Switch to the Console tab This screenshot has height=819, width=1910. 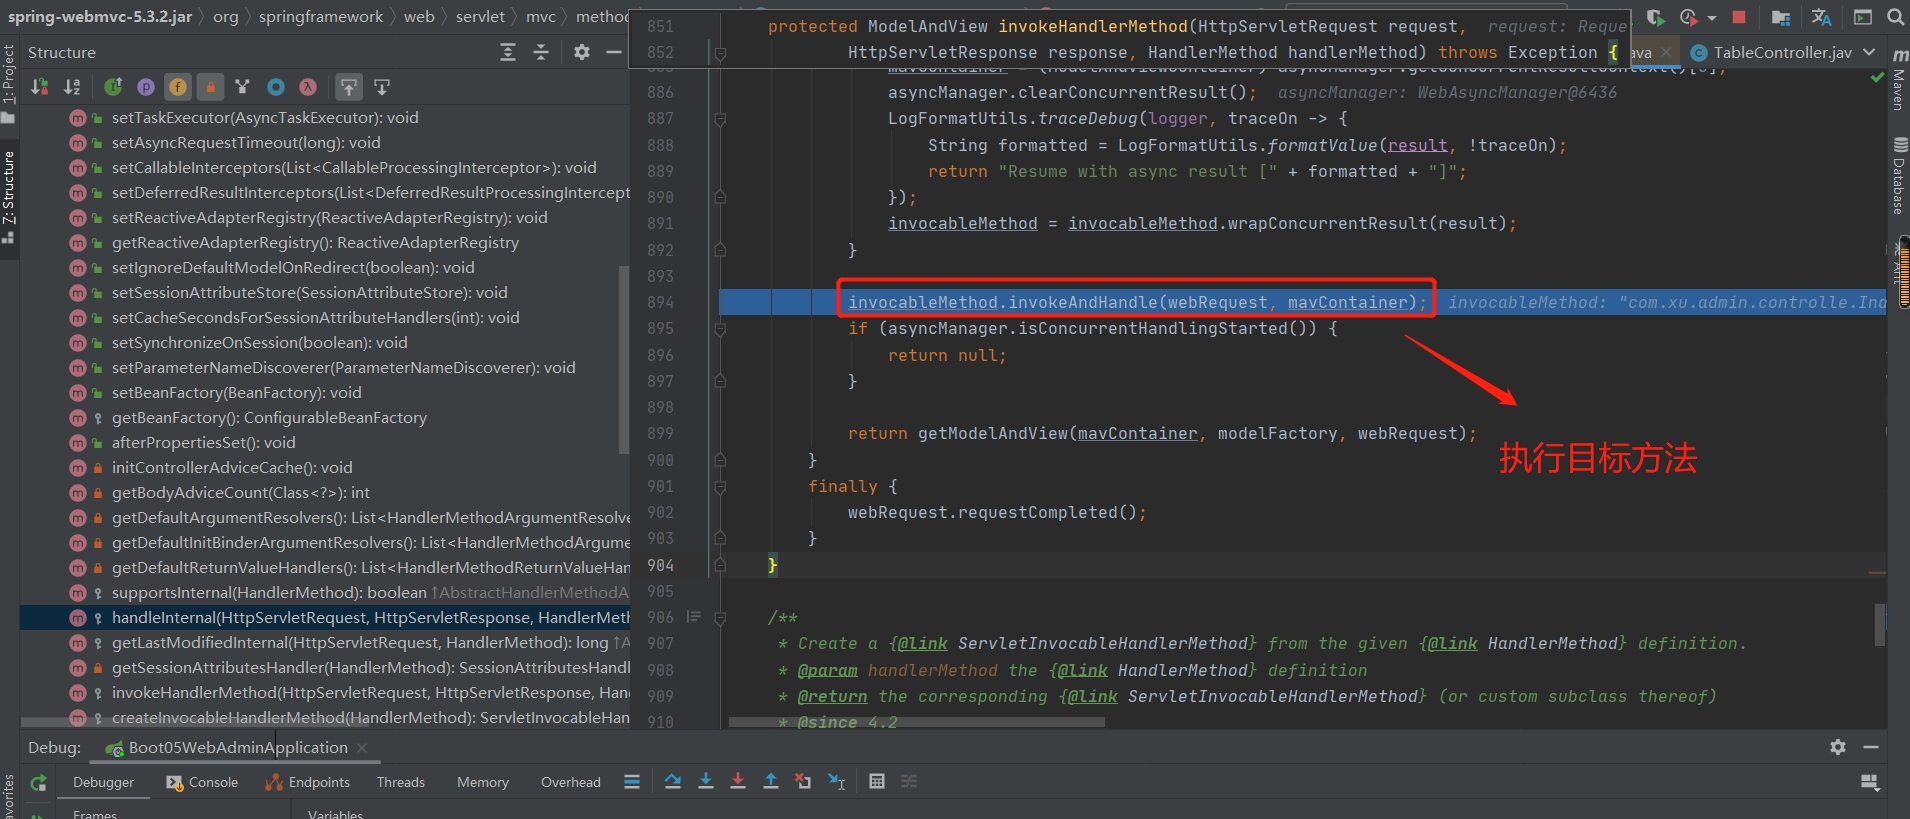pyautogui.click(x=202, y=782)
